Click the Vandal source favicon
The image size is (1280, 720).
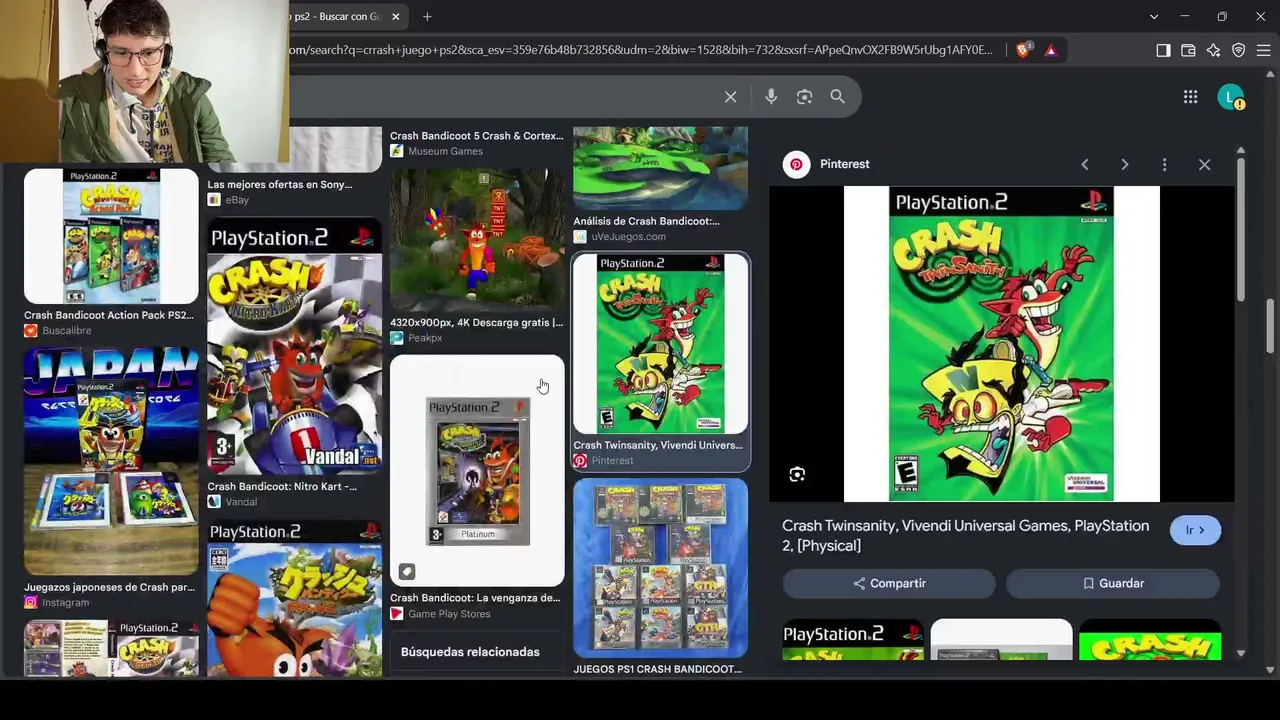[x=214, y=502]
